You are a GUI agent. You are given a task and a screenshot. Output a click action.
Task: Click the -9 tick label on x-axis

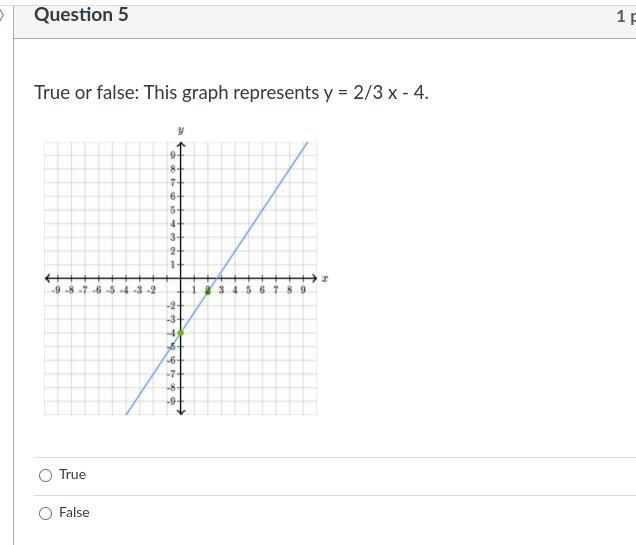[x=56, y=290]
